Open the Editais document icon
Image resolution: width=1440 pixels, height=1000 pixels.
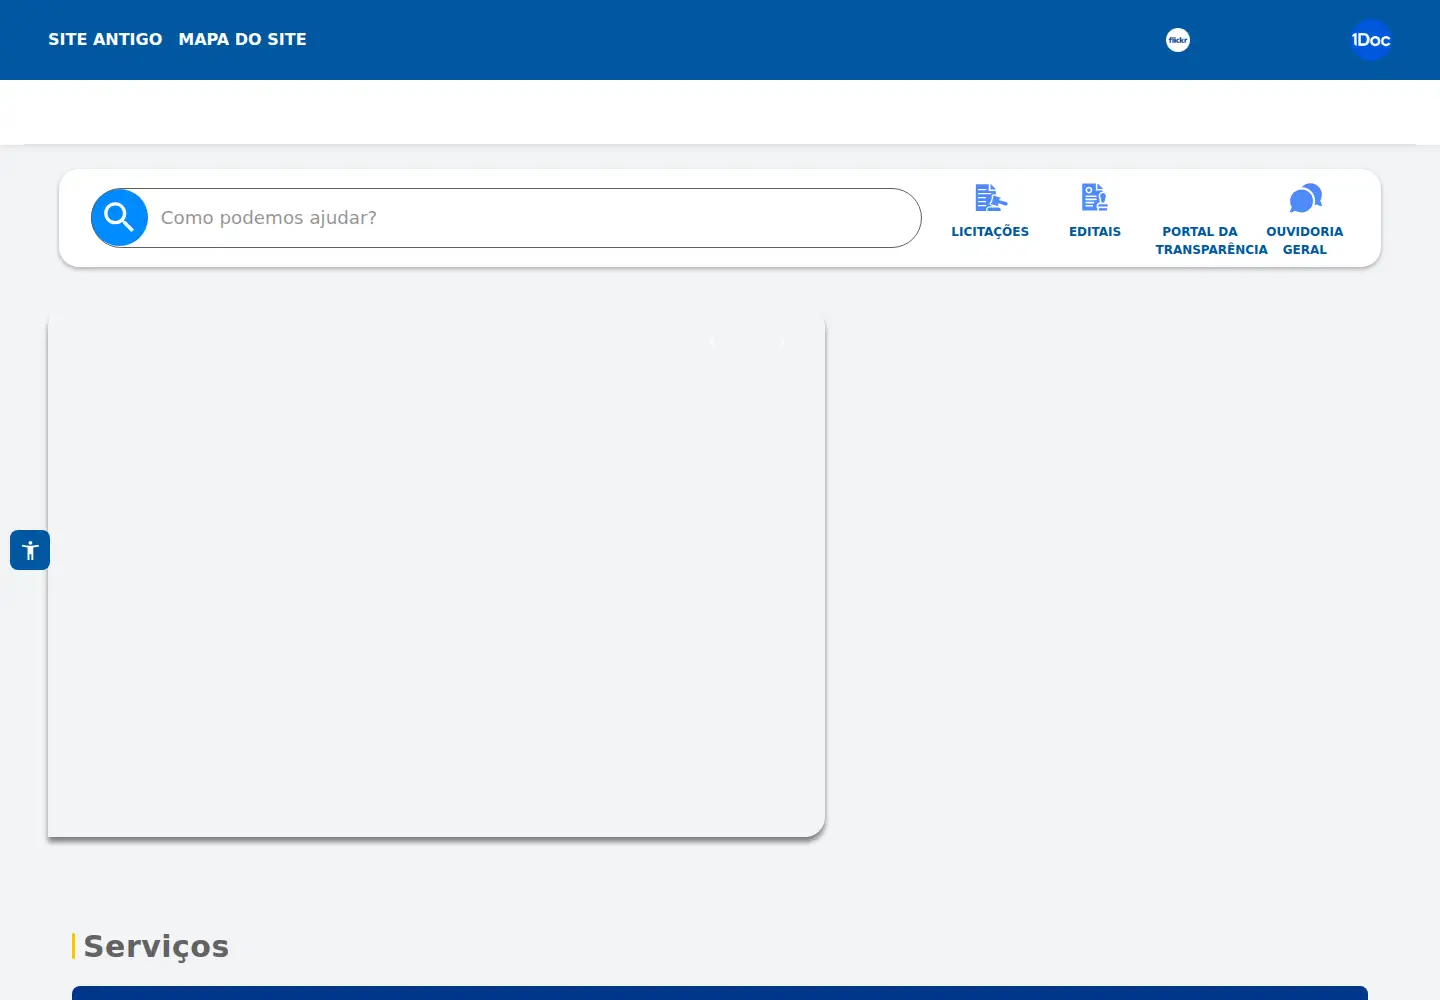(1095, 198)
